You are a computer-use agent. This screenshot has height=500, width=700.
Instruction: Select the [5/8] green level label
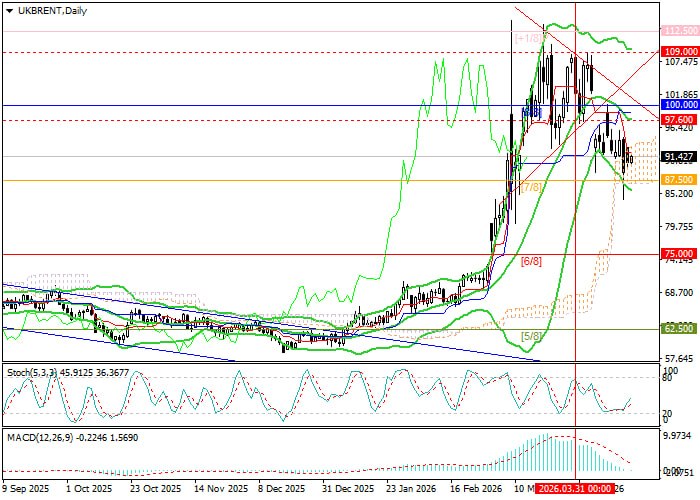pyautogui.click(x=531, y=335)
